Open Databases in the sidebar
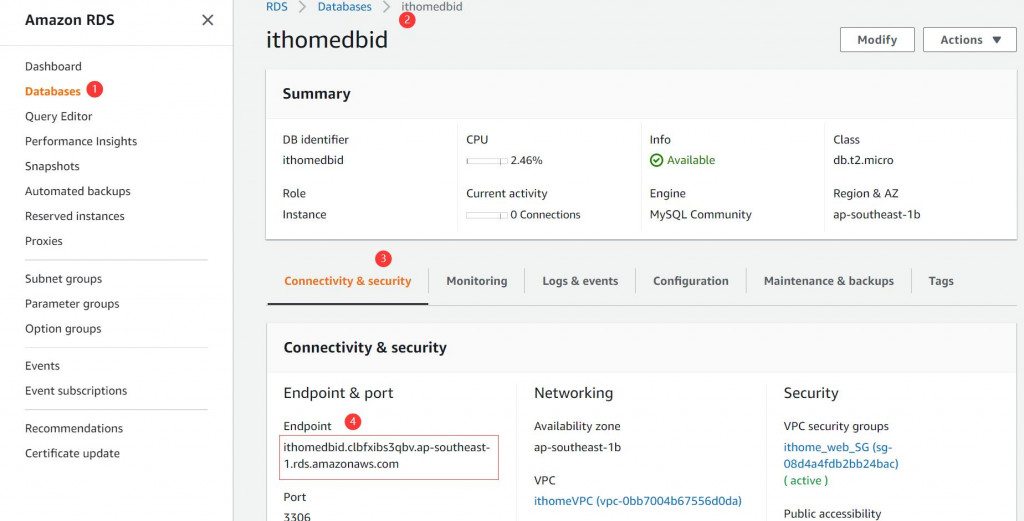 [53, 91]
